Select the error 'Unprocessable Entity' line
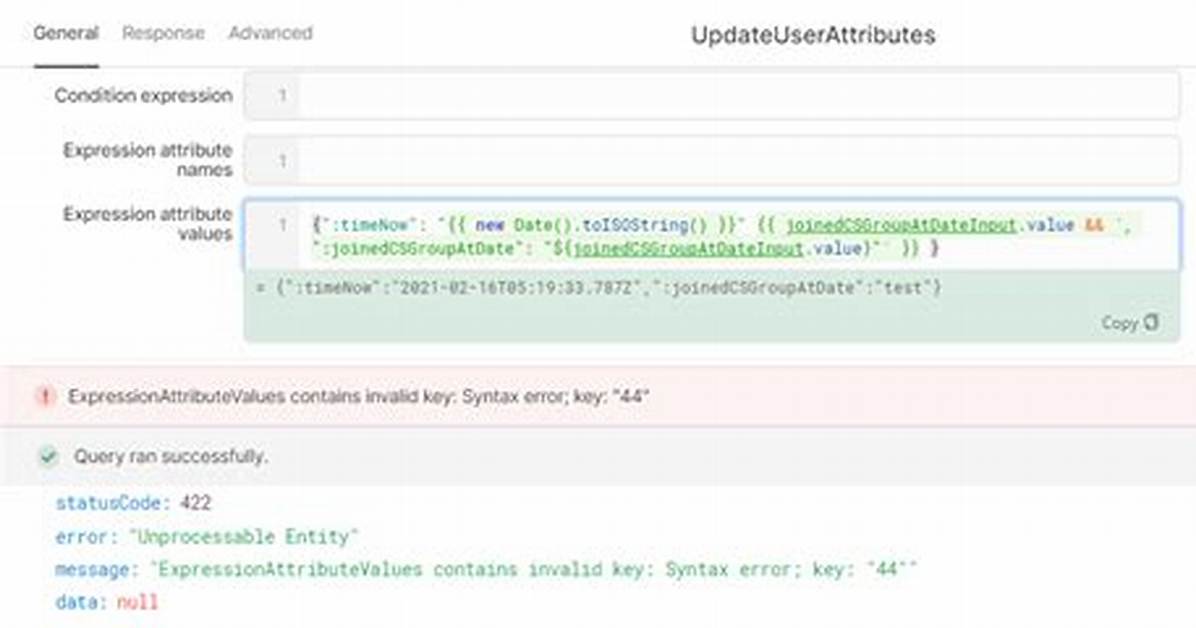 207,536
